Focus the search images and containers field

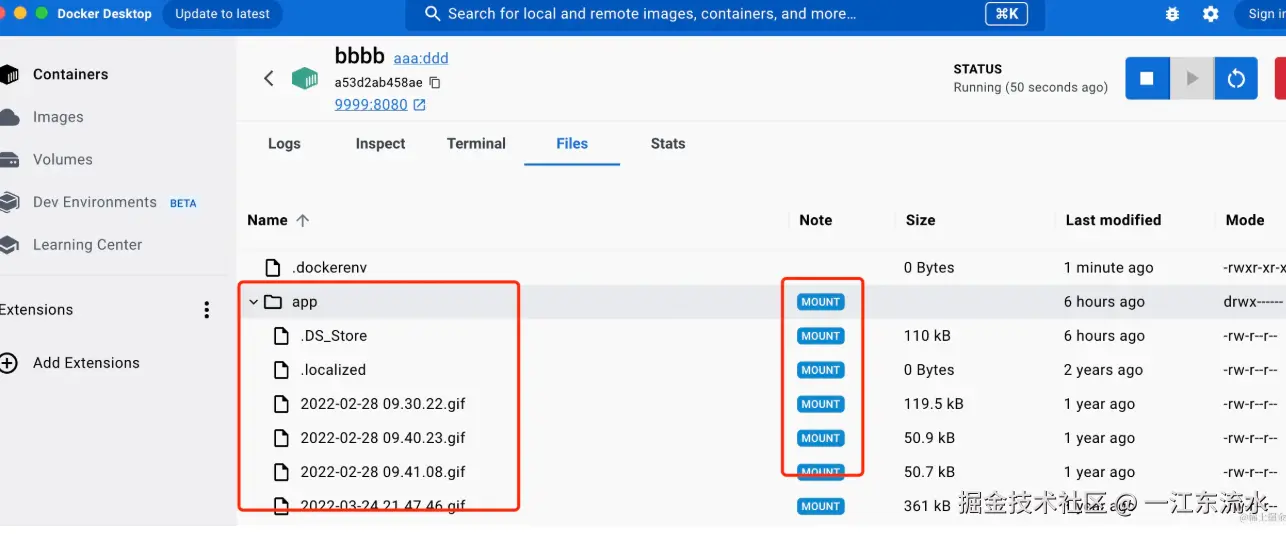[725, 14]
